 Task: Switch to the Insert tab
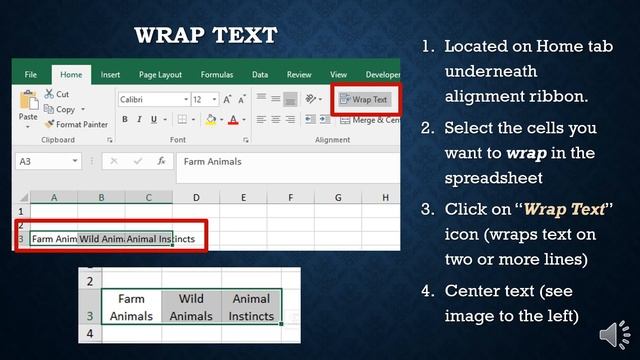pos(110,75)
